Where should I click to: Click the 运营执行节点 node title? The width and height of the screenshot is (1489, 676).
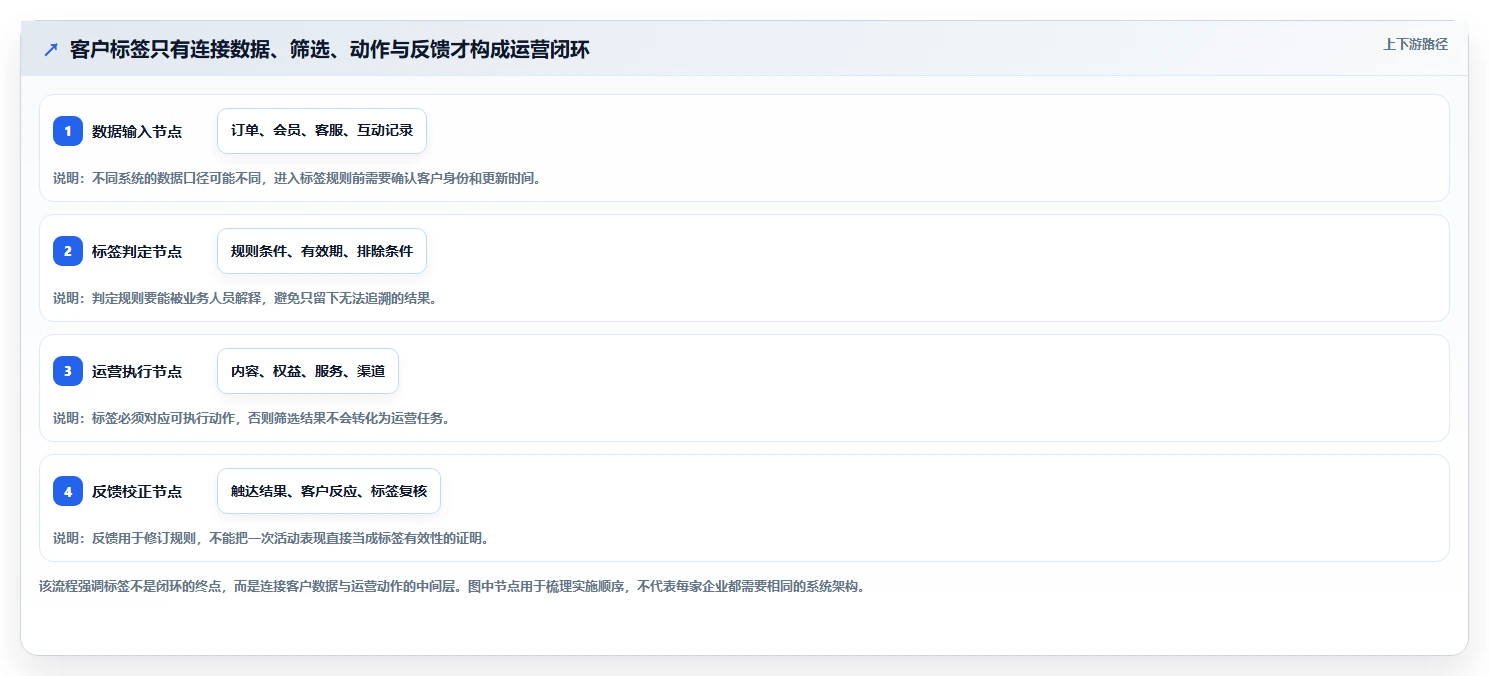(x=137, y=371)
